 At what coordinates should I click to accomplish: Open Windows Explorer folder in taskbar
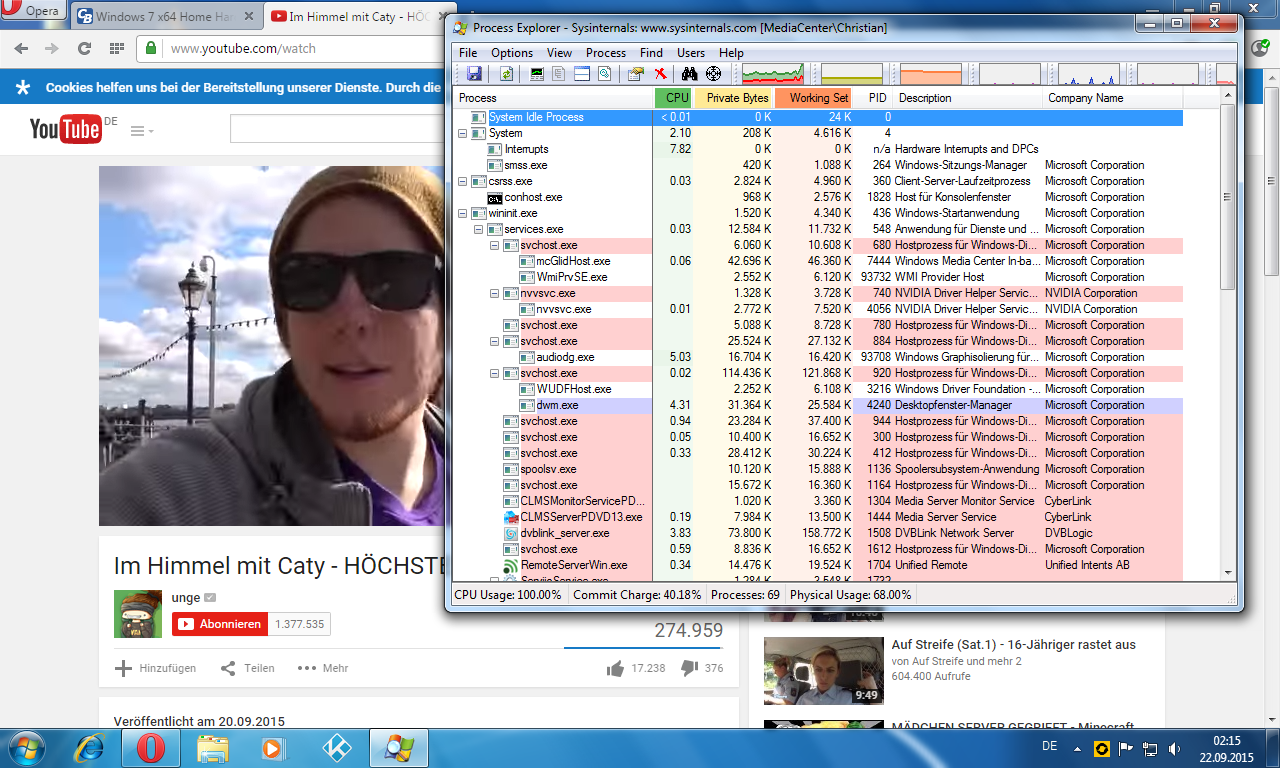tap(212, 747)
